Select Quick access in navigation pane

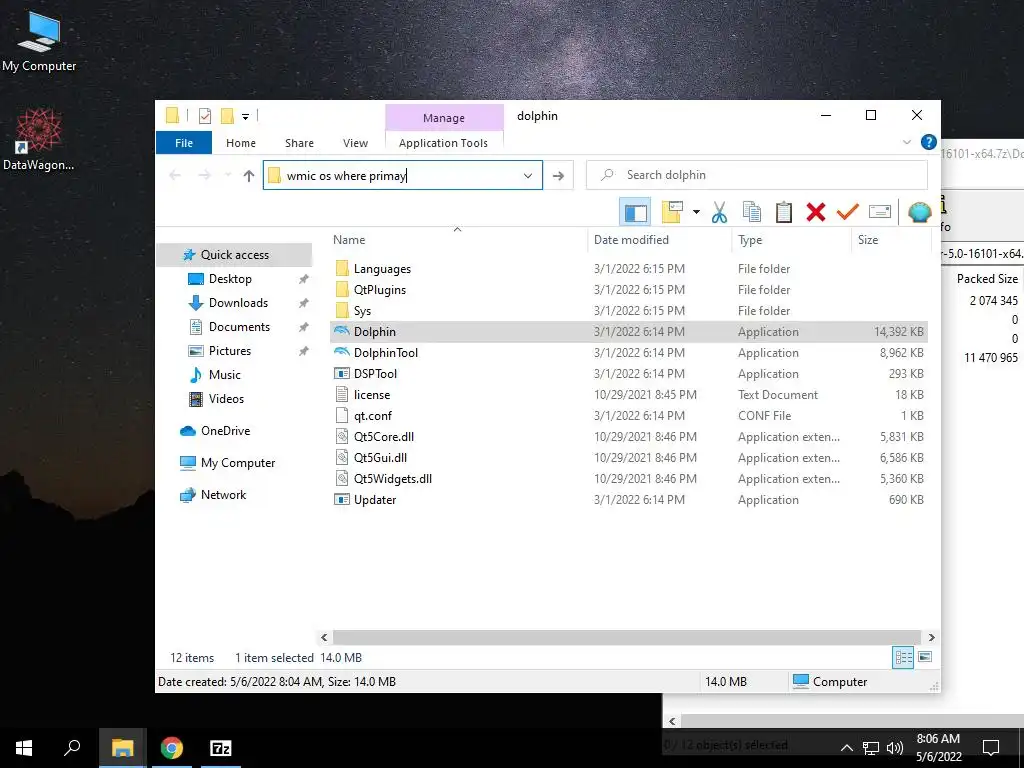[234, 255]
